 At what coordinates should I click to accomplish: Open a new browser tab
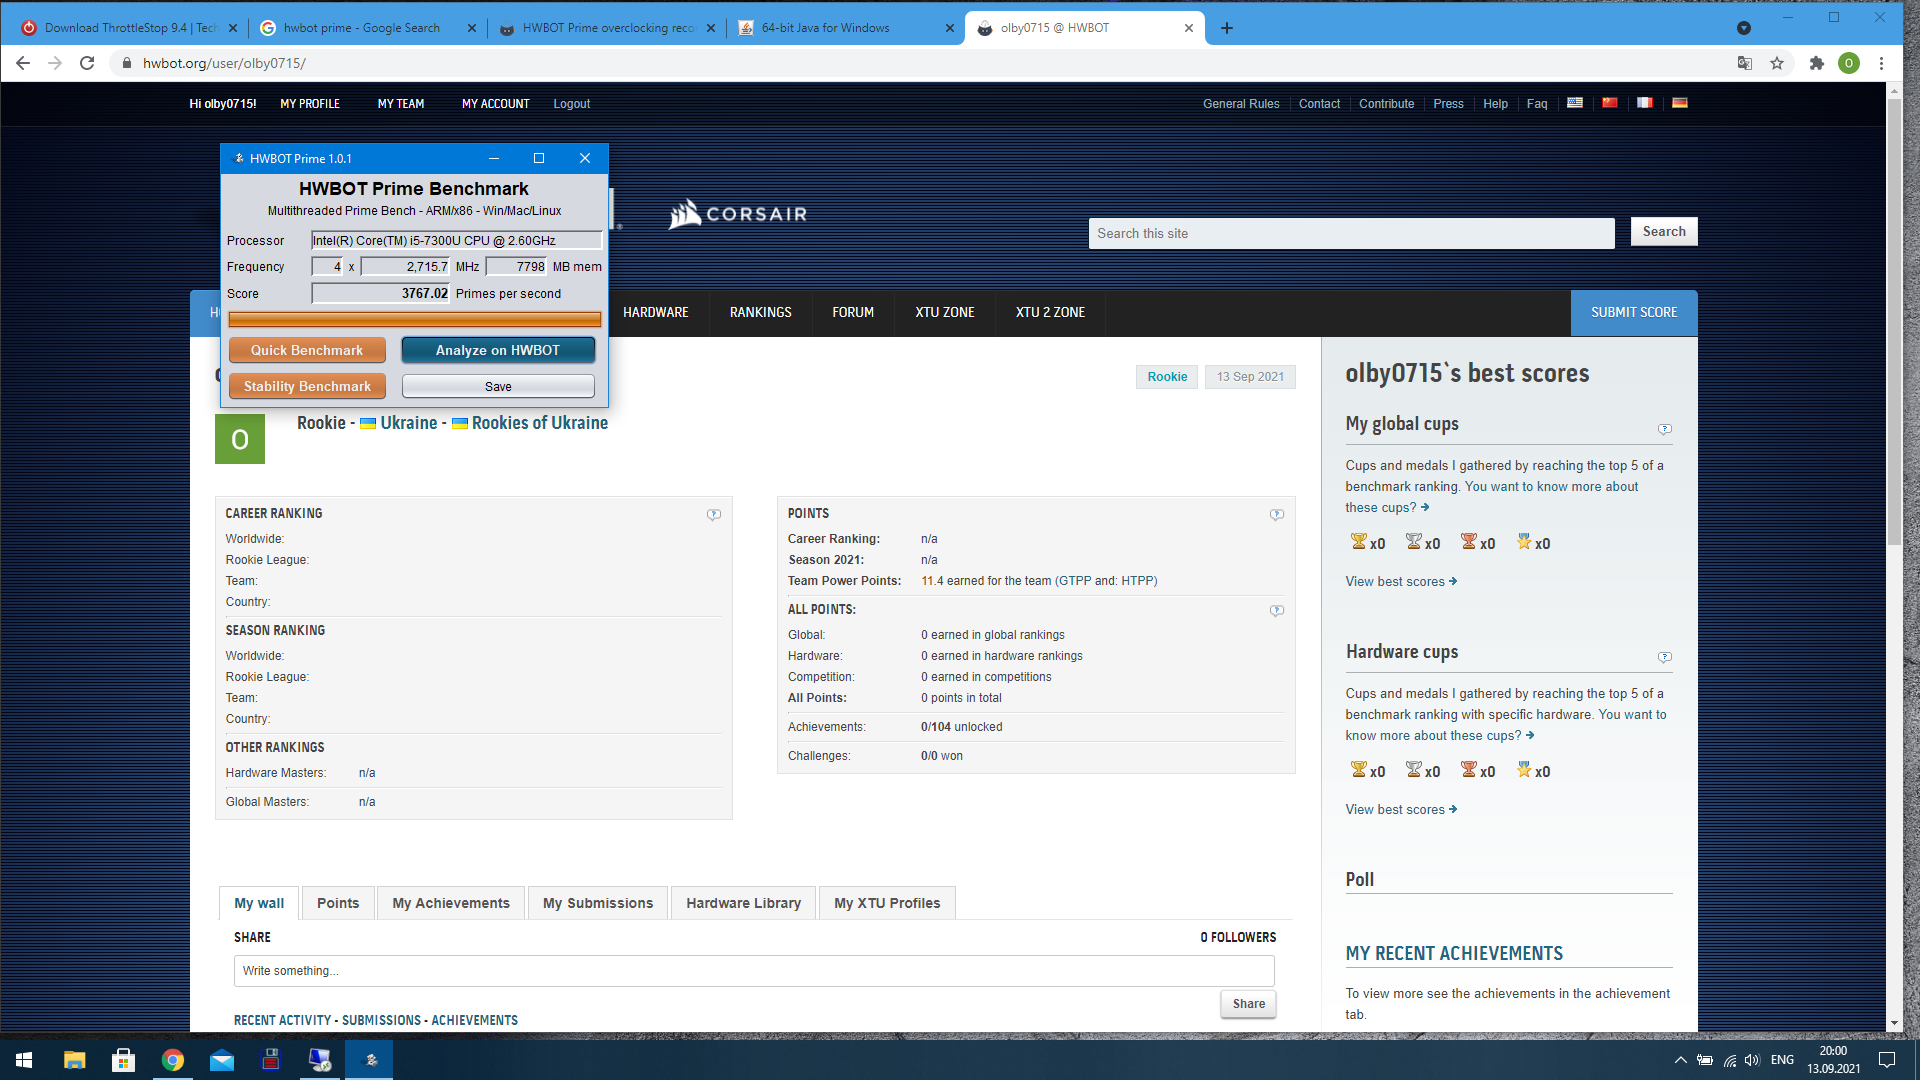tap(1227, 28)
